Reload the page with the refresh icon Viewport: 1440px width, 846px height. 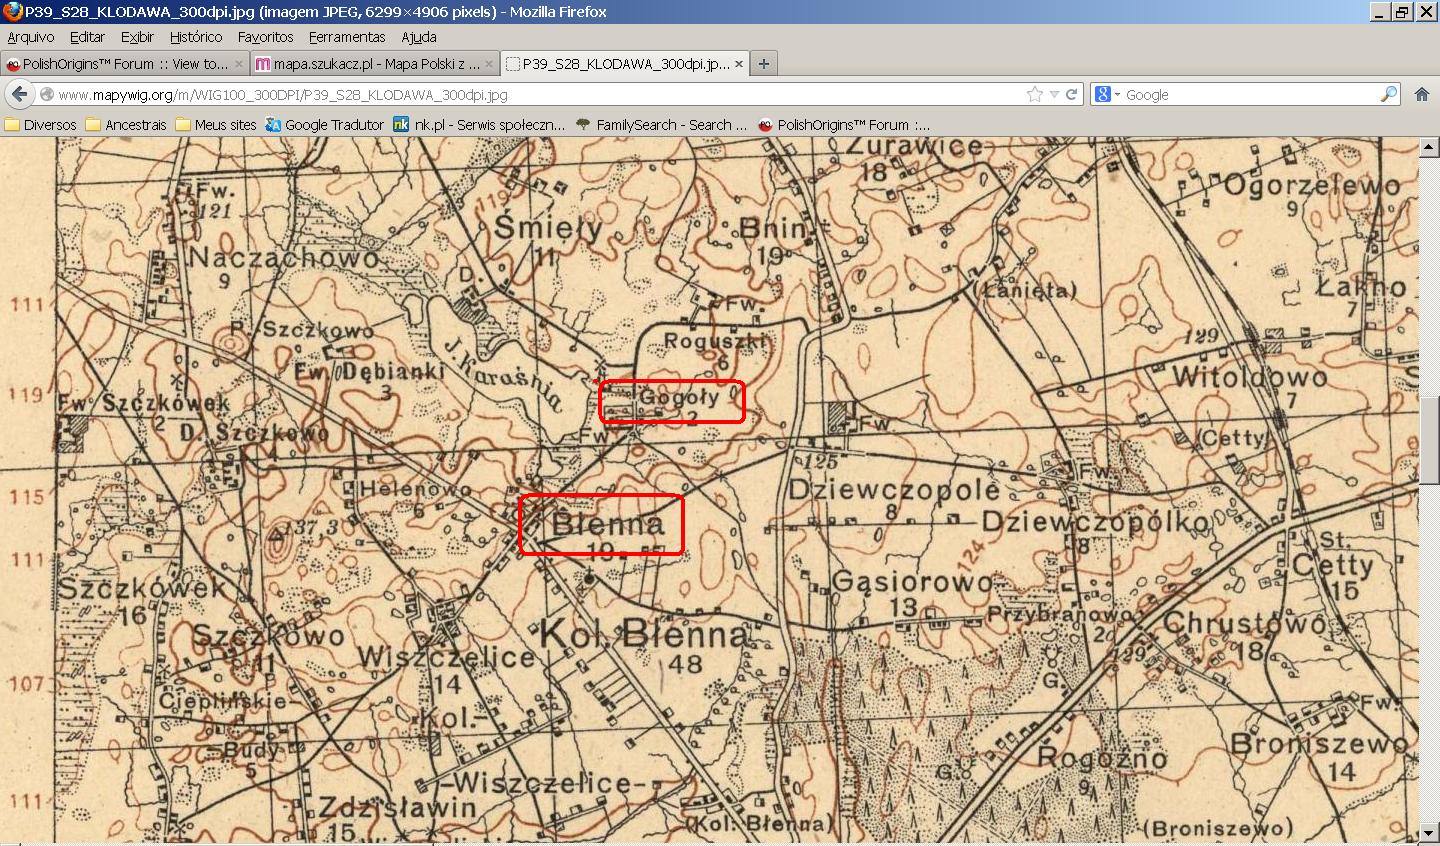[x=1071, y=94]
